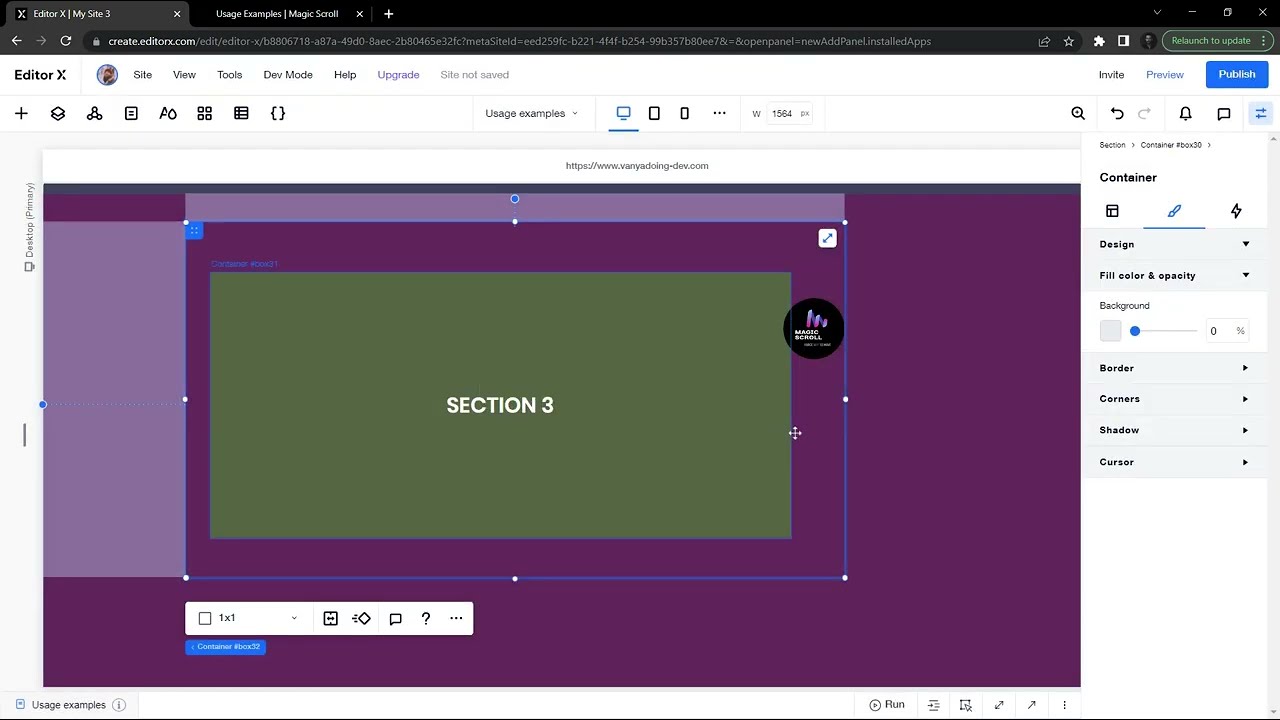The width and height of the screenshot is (1280, 720).
Task: Click the Upgrade link
Action: click(x=398, y=75)
